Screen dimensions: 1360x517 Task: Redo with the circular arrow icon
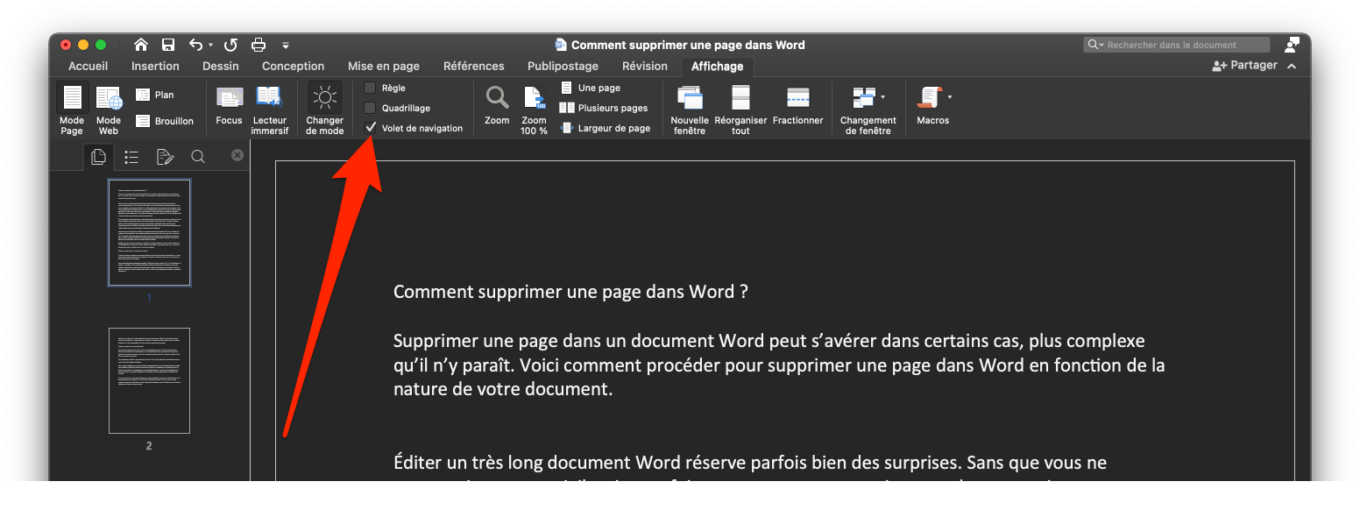[x=231, y=45]
